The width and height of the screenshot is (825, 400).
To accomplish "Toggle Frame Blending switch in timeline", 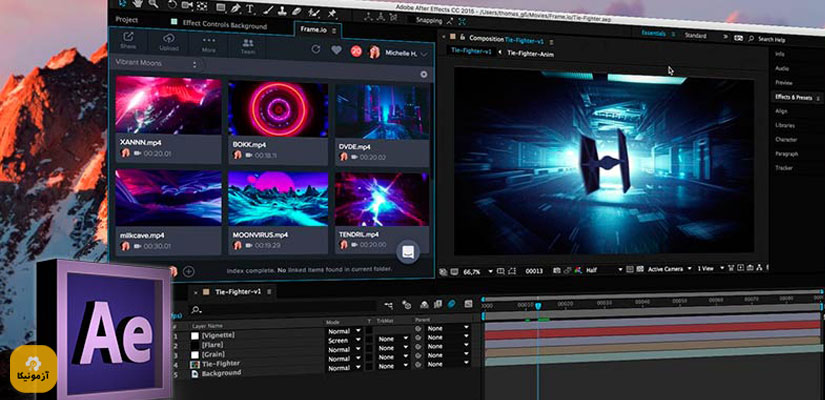I will (x=438, y=304).
